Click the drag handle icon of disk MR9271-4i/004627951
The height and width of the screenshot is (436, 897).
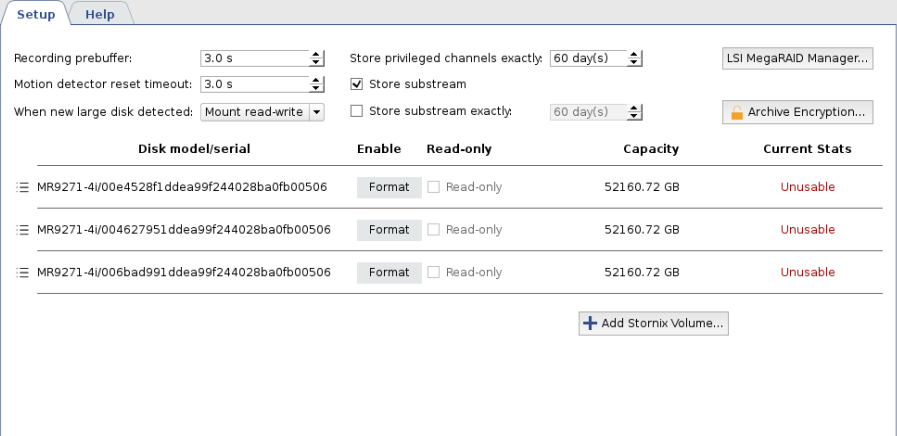pyautogui.click(x=23, y=230)
